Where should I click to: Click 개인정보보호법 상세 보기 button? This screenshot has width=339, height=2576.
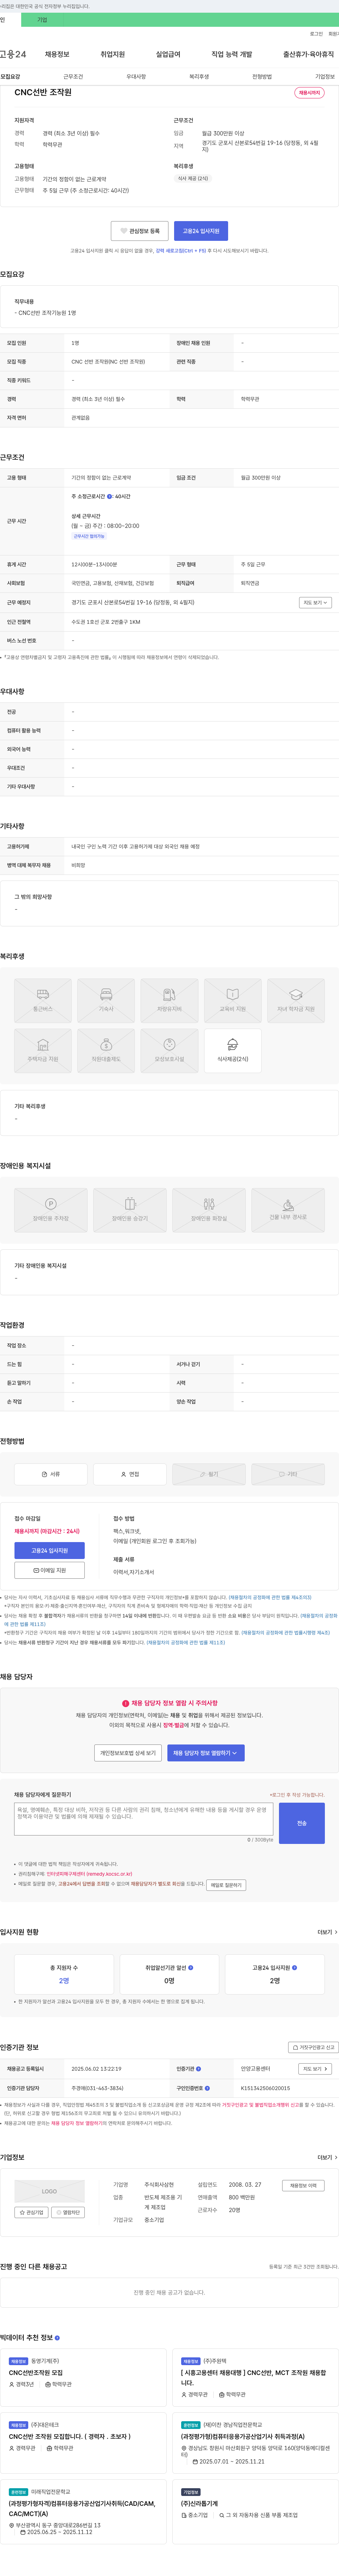click(x=128, y=1753)
